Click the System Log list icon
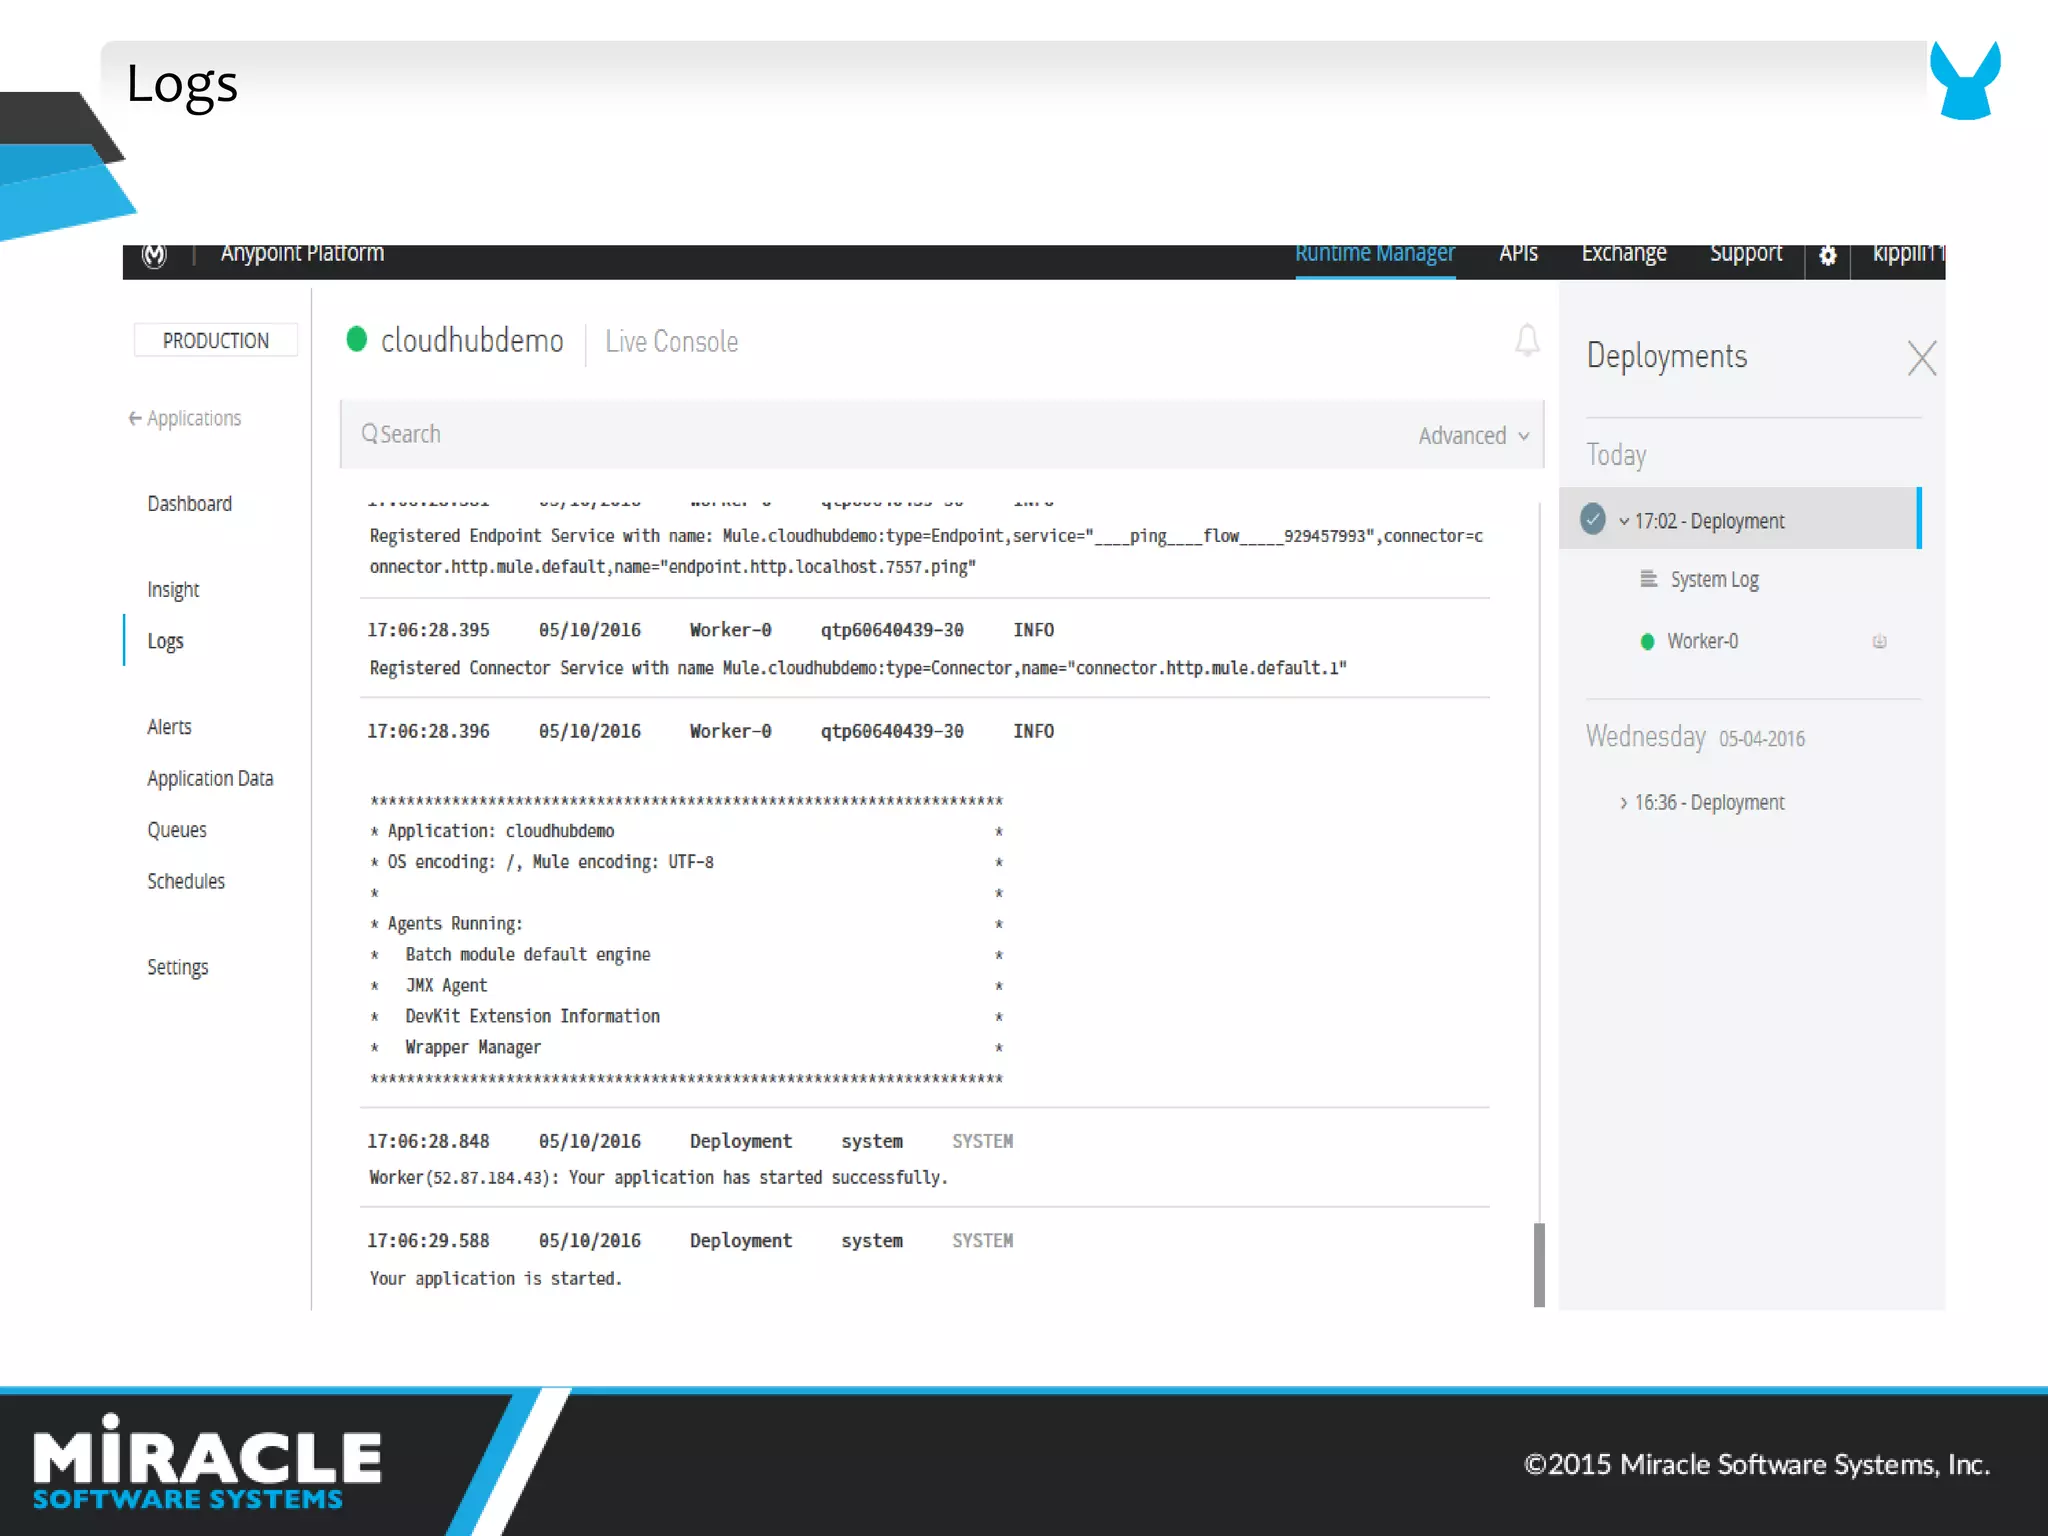 pos(1649,579)
